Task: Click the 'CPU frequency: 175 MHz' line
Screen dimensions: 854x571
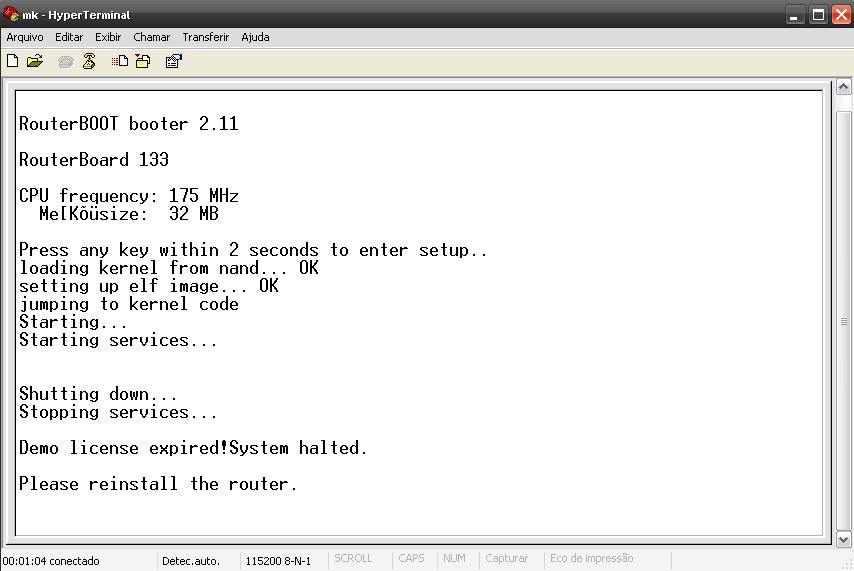Action: (129, 196)
